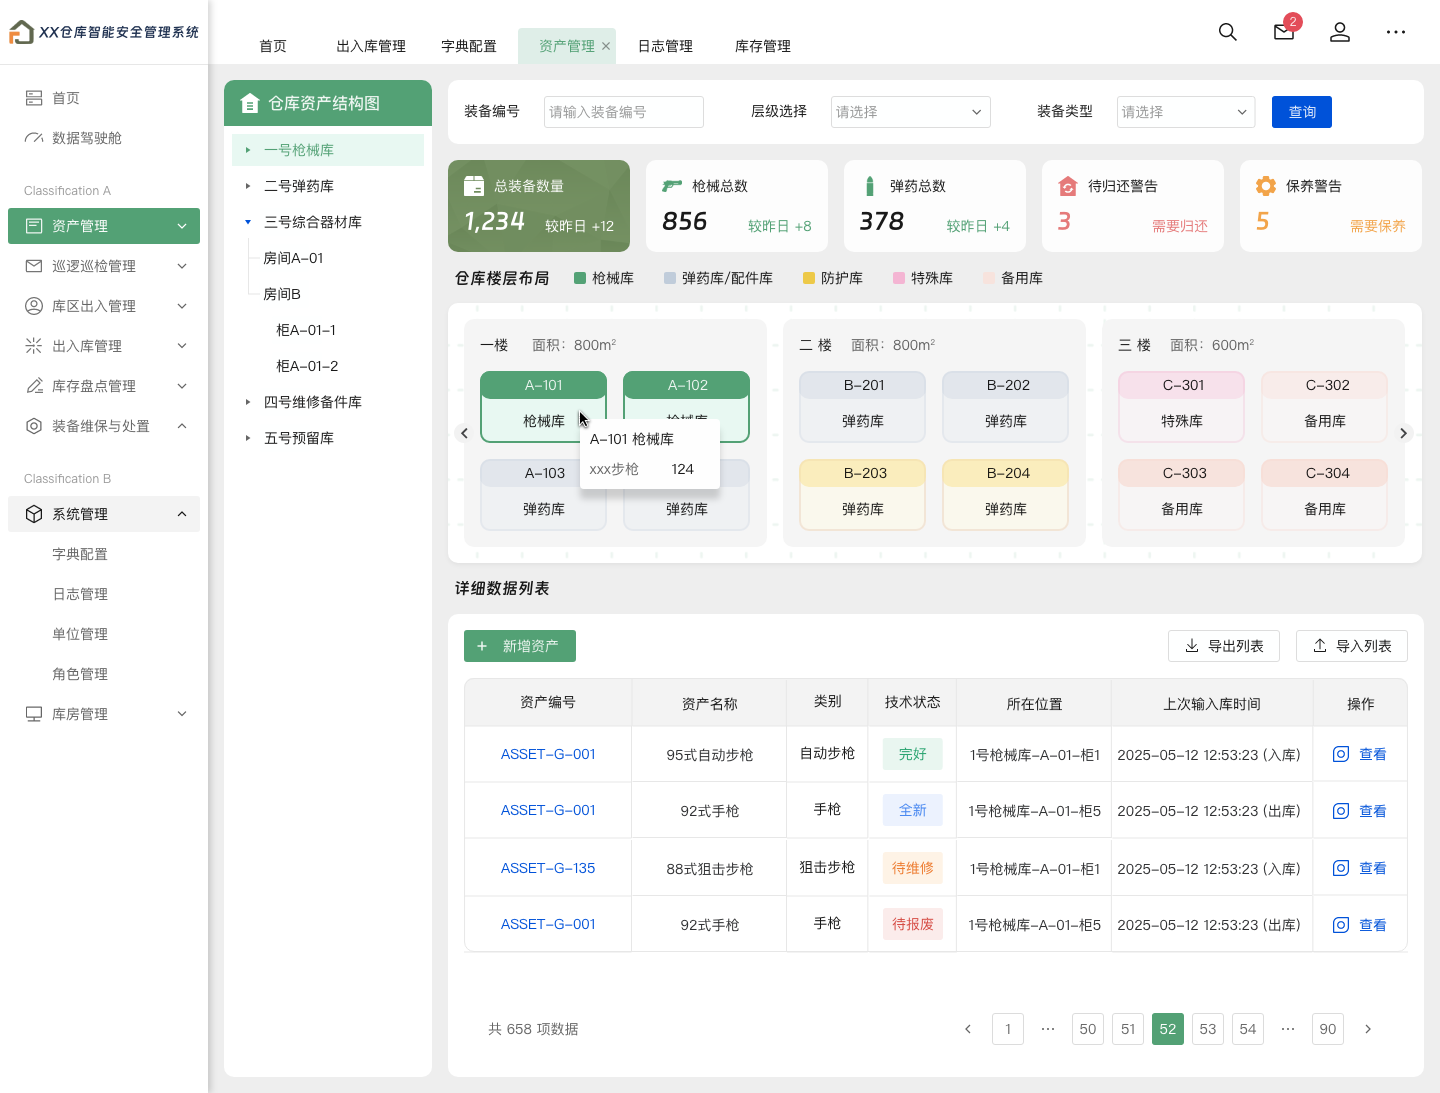The image size is (1440, 1093).
Task: Select room card B-201 弹药库
Action: [863, 407]
